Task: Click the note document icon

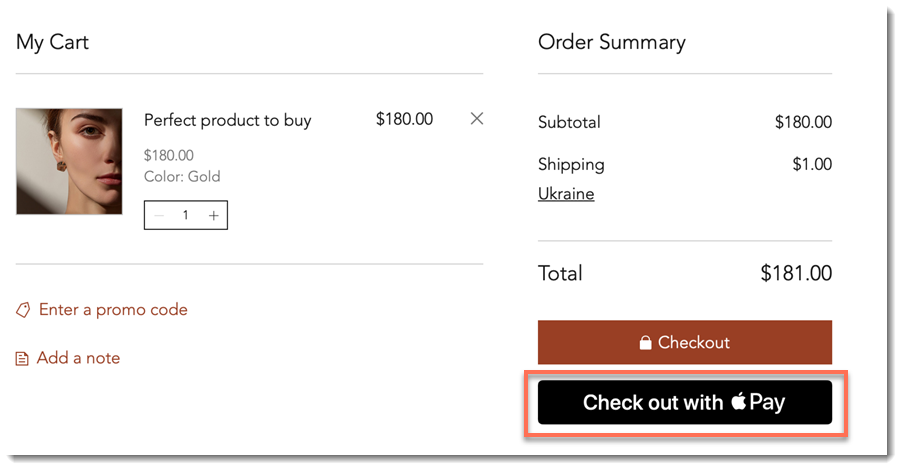Action: pos(22,359)
